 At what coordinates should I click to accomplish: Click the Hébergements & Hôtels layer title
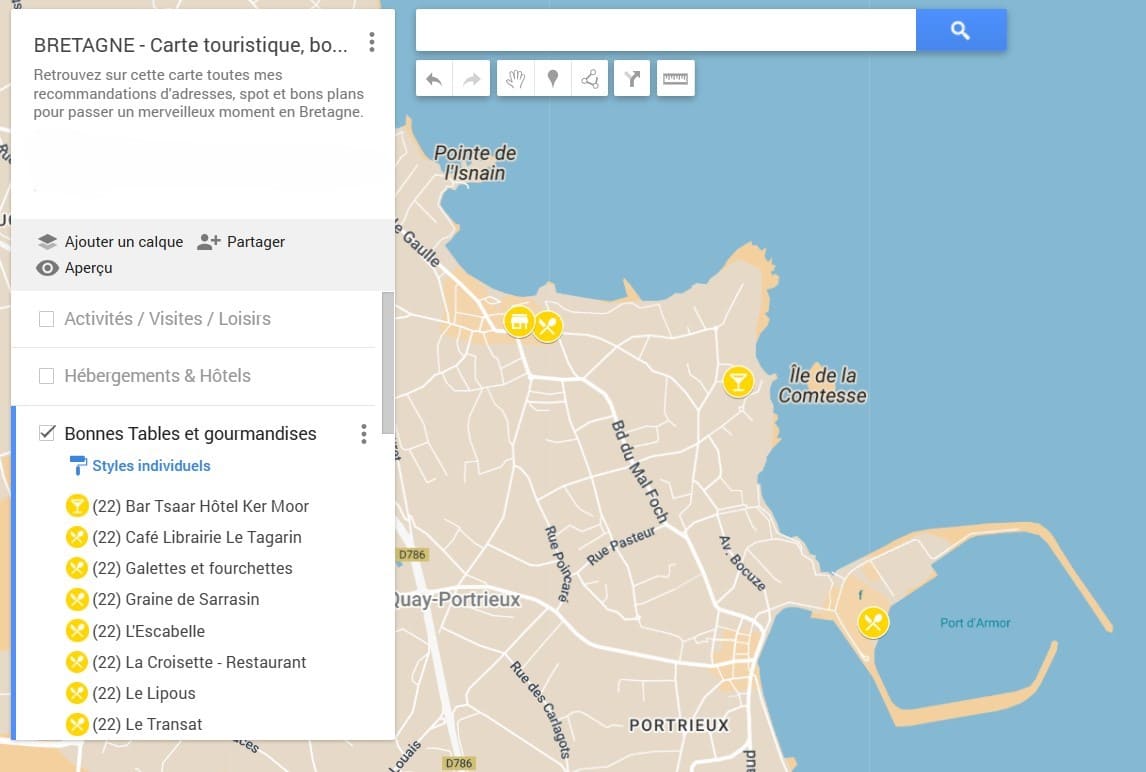pyautogui.click(x=157, y=376)
